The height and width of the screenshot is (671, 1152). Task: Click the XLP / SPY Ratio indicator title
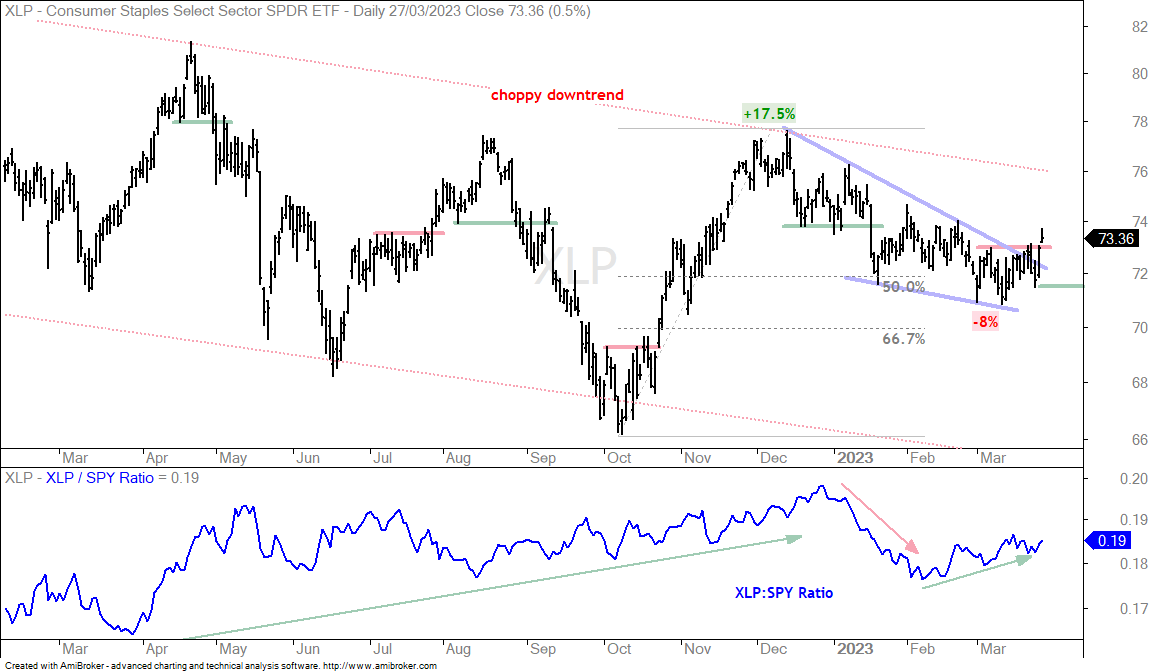(100, 478)
